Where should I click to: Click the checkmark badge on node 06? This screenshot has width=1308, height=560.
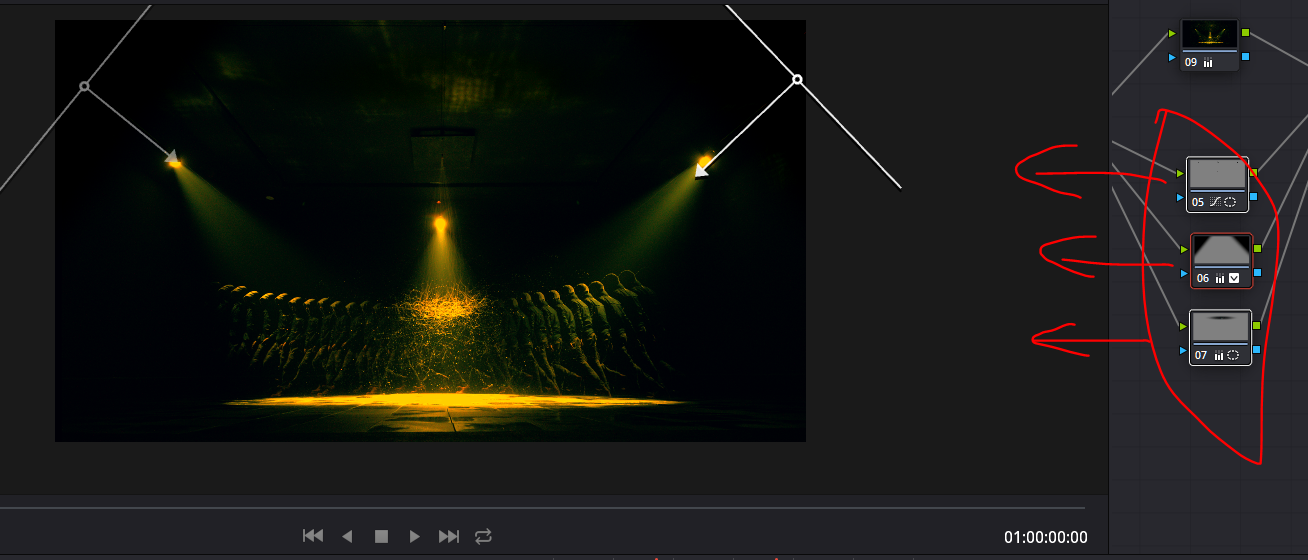point(1234,279)
